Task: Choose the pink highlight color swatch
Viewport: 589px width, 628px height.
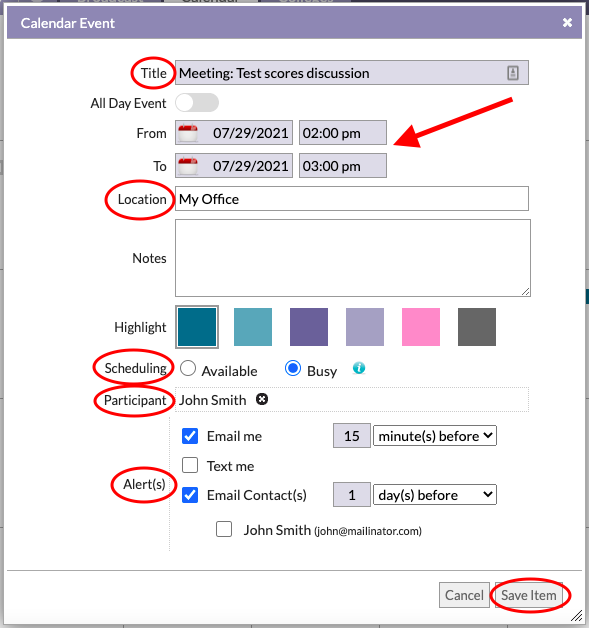Action: pyautogui.click(x=421, y=327)
